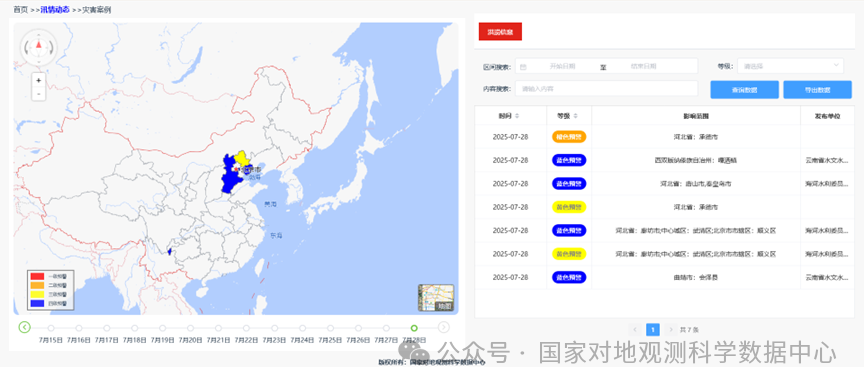This screenshot has height=367, width=864.
Task: Select the 7月21日 timeline point
Action: [218, 328]
